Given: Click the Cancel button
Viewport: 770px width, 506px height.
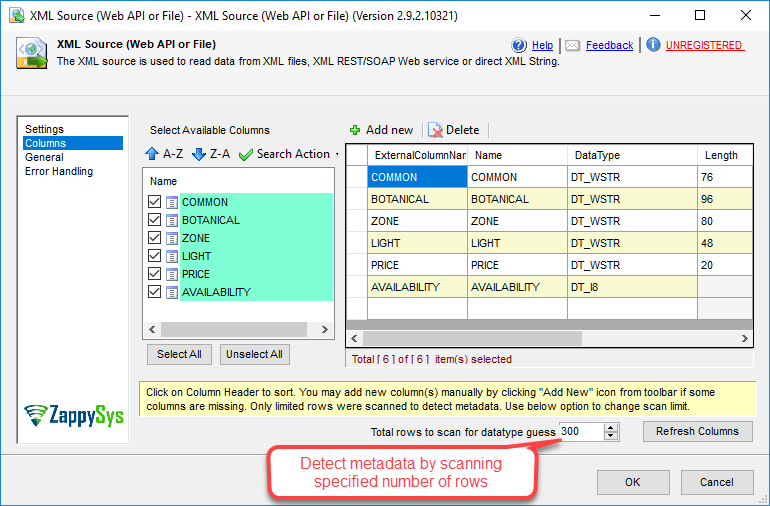Looking at the screenshot, I should [717, 482].
